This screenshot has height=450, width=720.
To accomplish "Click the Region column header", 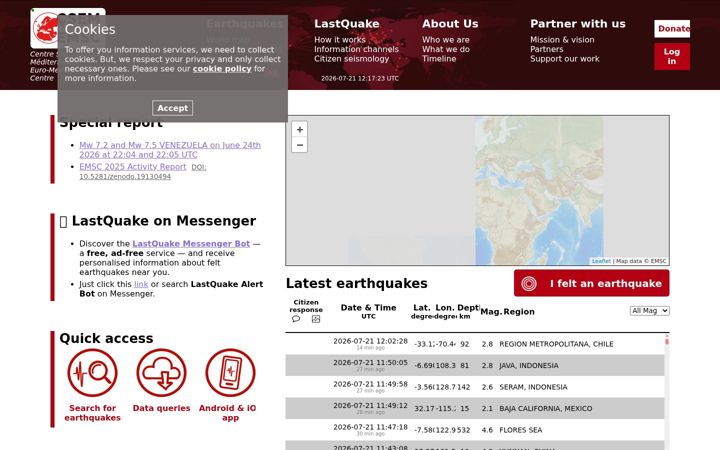I will click(x=519, y=311).
